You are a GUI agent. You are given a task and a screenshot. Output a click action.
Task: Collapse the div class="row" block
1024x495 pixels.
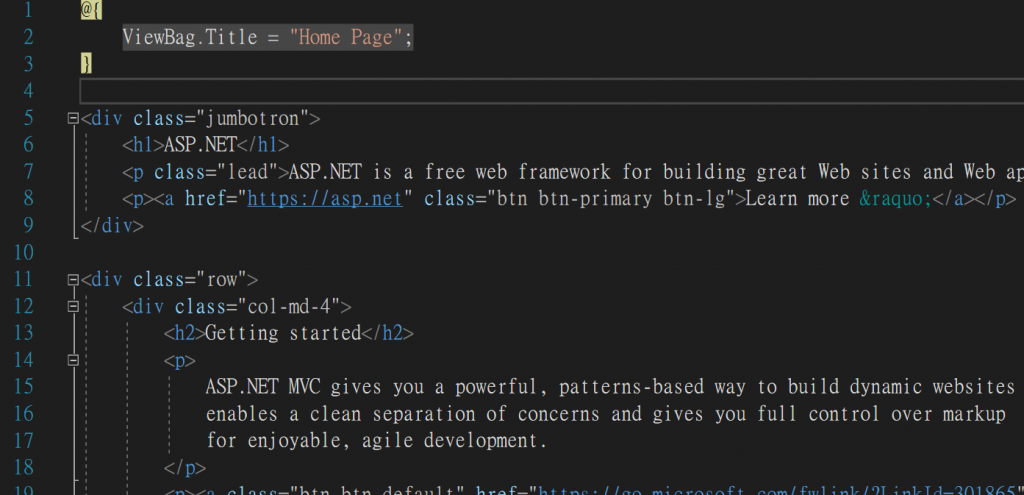coord(73,280)
